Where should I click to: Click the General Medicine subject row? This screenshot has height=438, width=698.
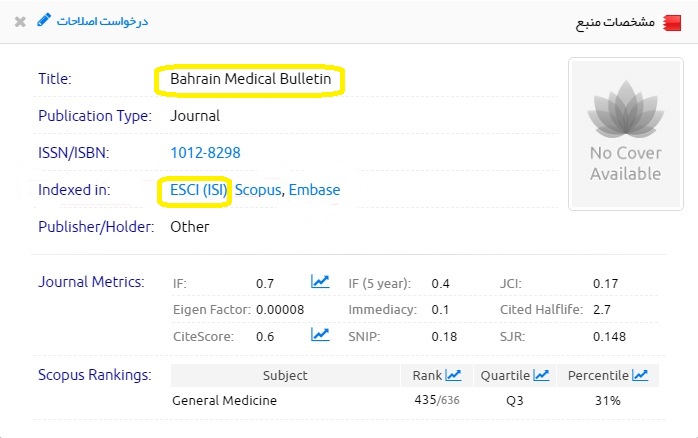[224, 400]
